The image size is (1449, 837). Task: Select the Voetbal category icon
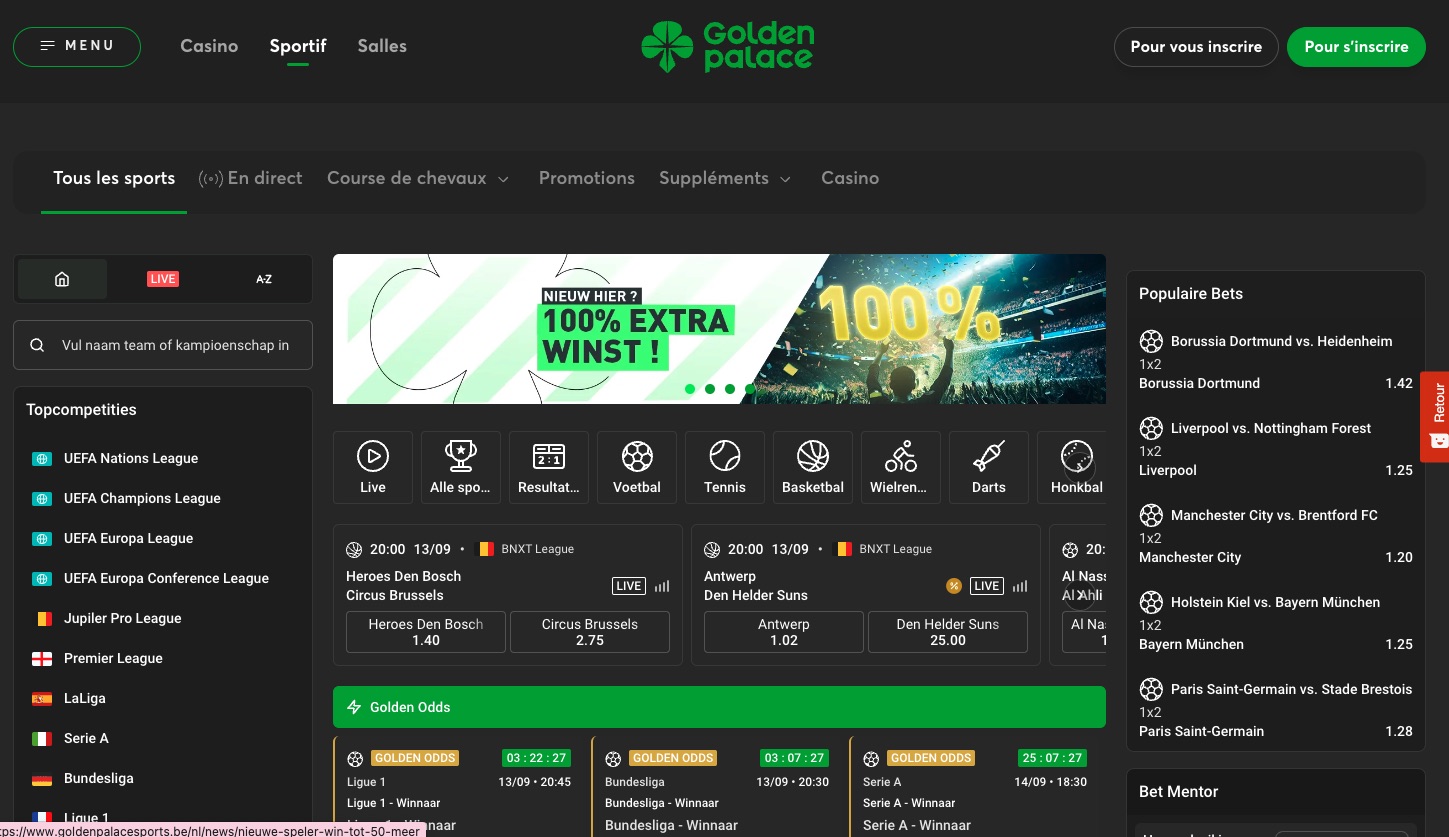point(637,467)
